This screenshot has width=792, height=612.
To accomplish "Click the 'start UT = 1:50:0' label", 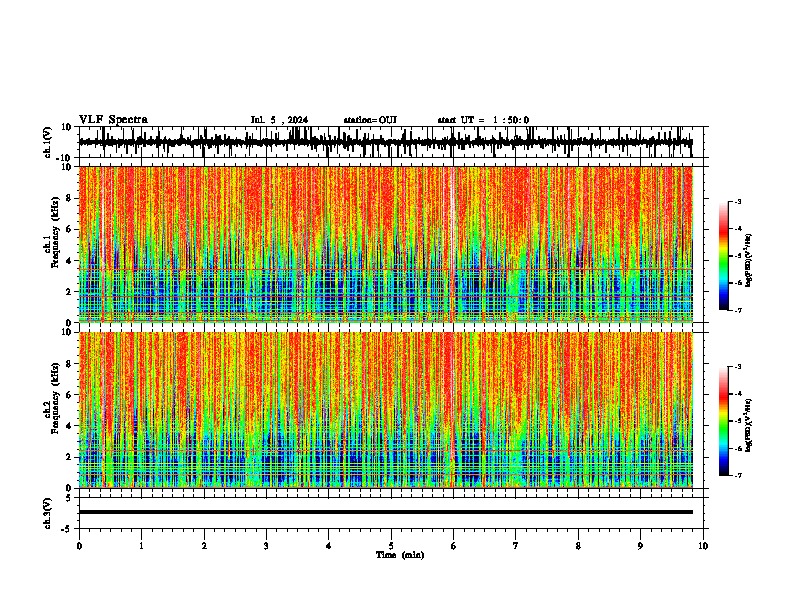I will pyautogui.click(x=483, y=120).
